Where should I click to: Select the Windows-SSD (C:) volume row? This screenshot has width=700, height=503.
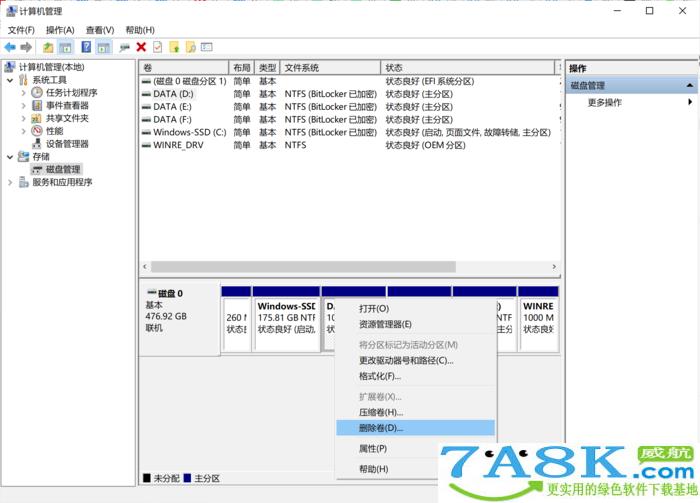point(350,132)
